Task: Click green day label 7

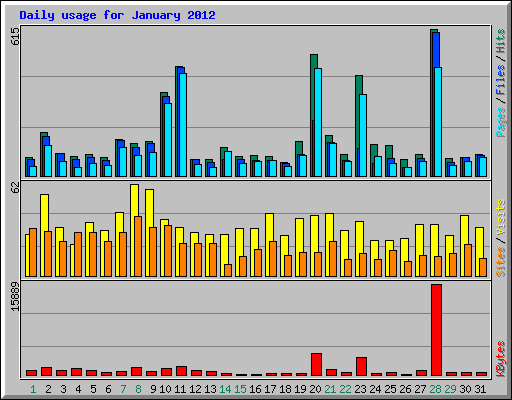Action: pyautogui.click(x=123, y=389)
